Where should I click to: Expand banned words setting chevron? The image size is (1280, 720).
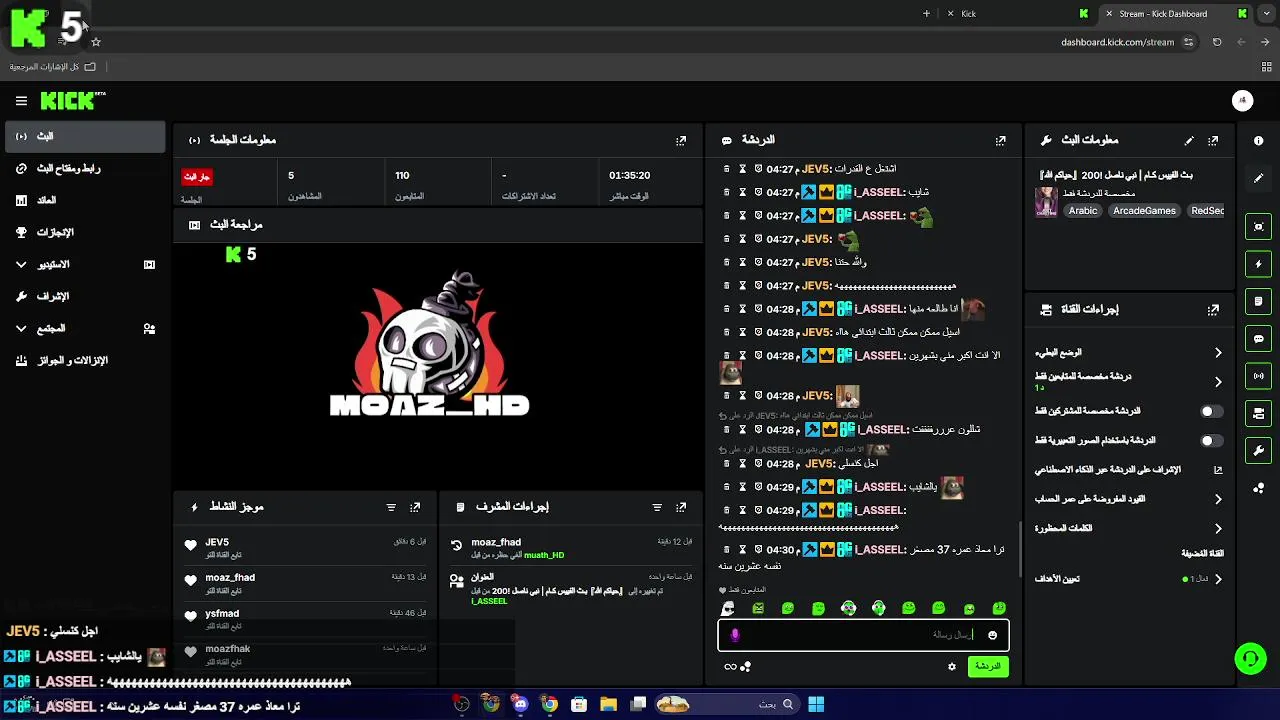(1218, 528)
